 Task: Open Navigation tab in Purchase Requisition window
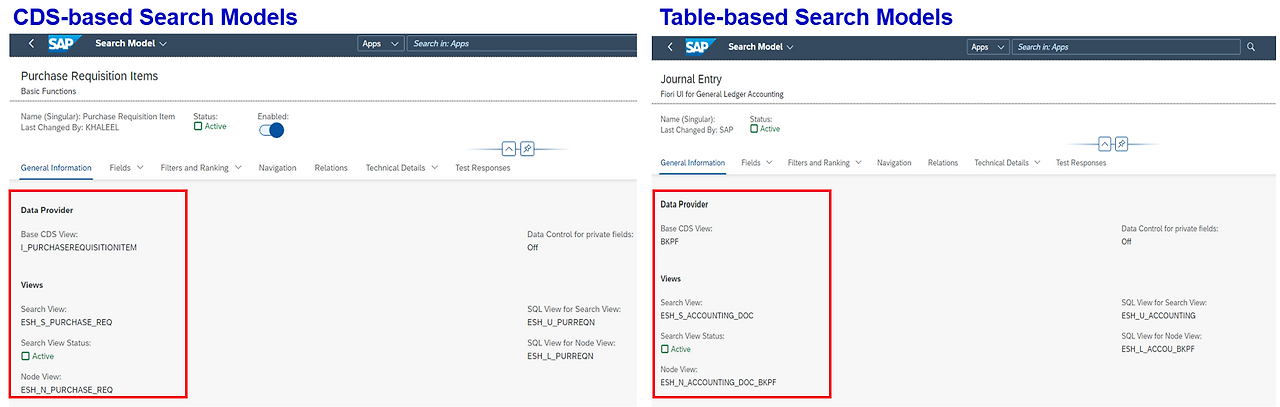(277, 167)
